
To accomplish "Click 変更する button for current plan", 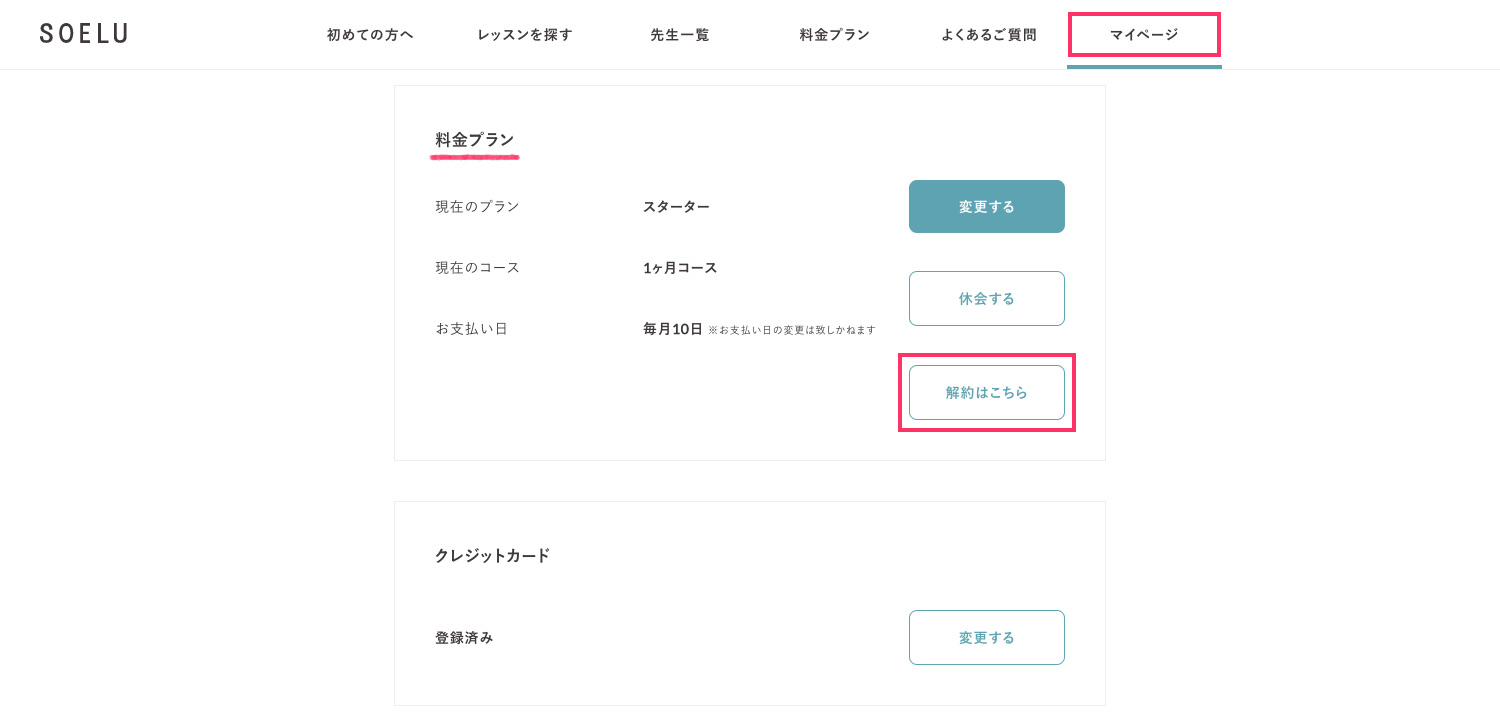I will click(x=987, y=207).
